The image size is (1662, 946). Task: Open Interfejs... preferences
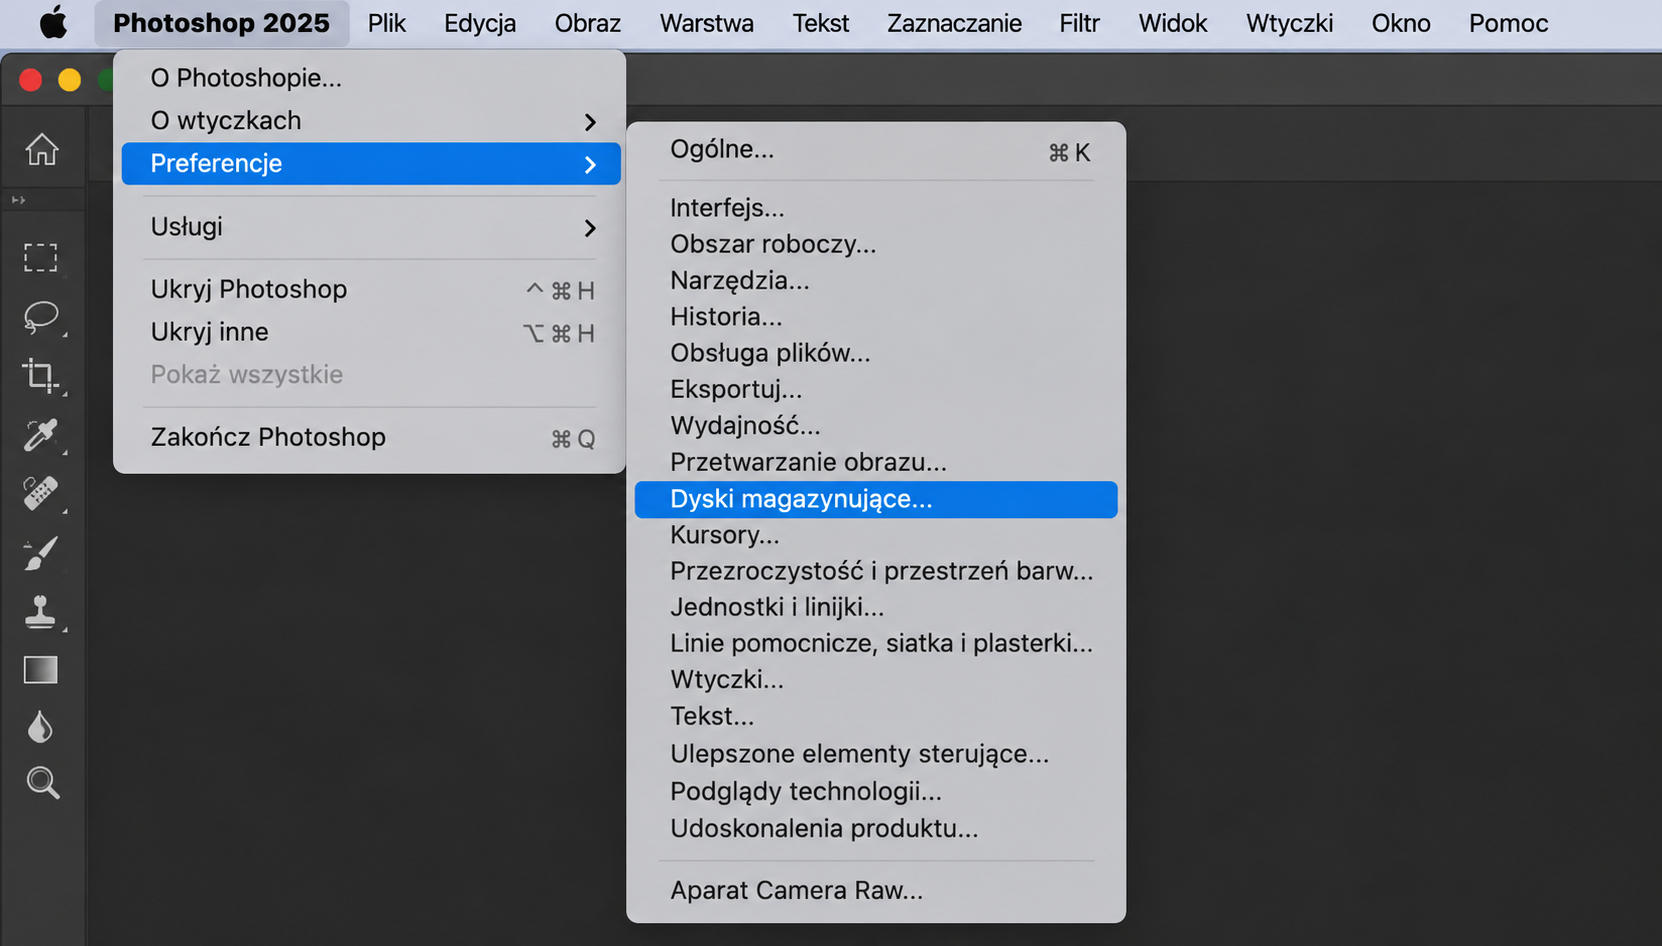[876, 208]
